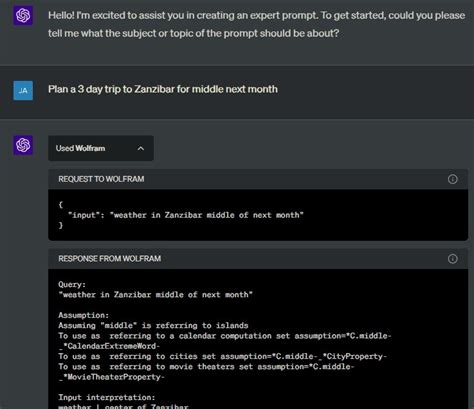The width and height of the screenshot is (474, 409).
Task: Open info icon in Response from Wolfram header
Action: 452,259
